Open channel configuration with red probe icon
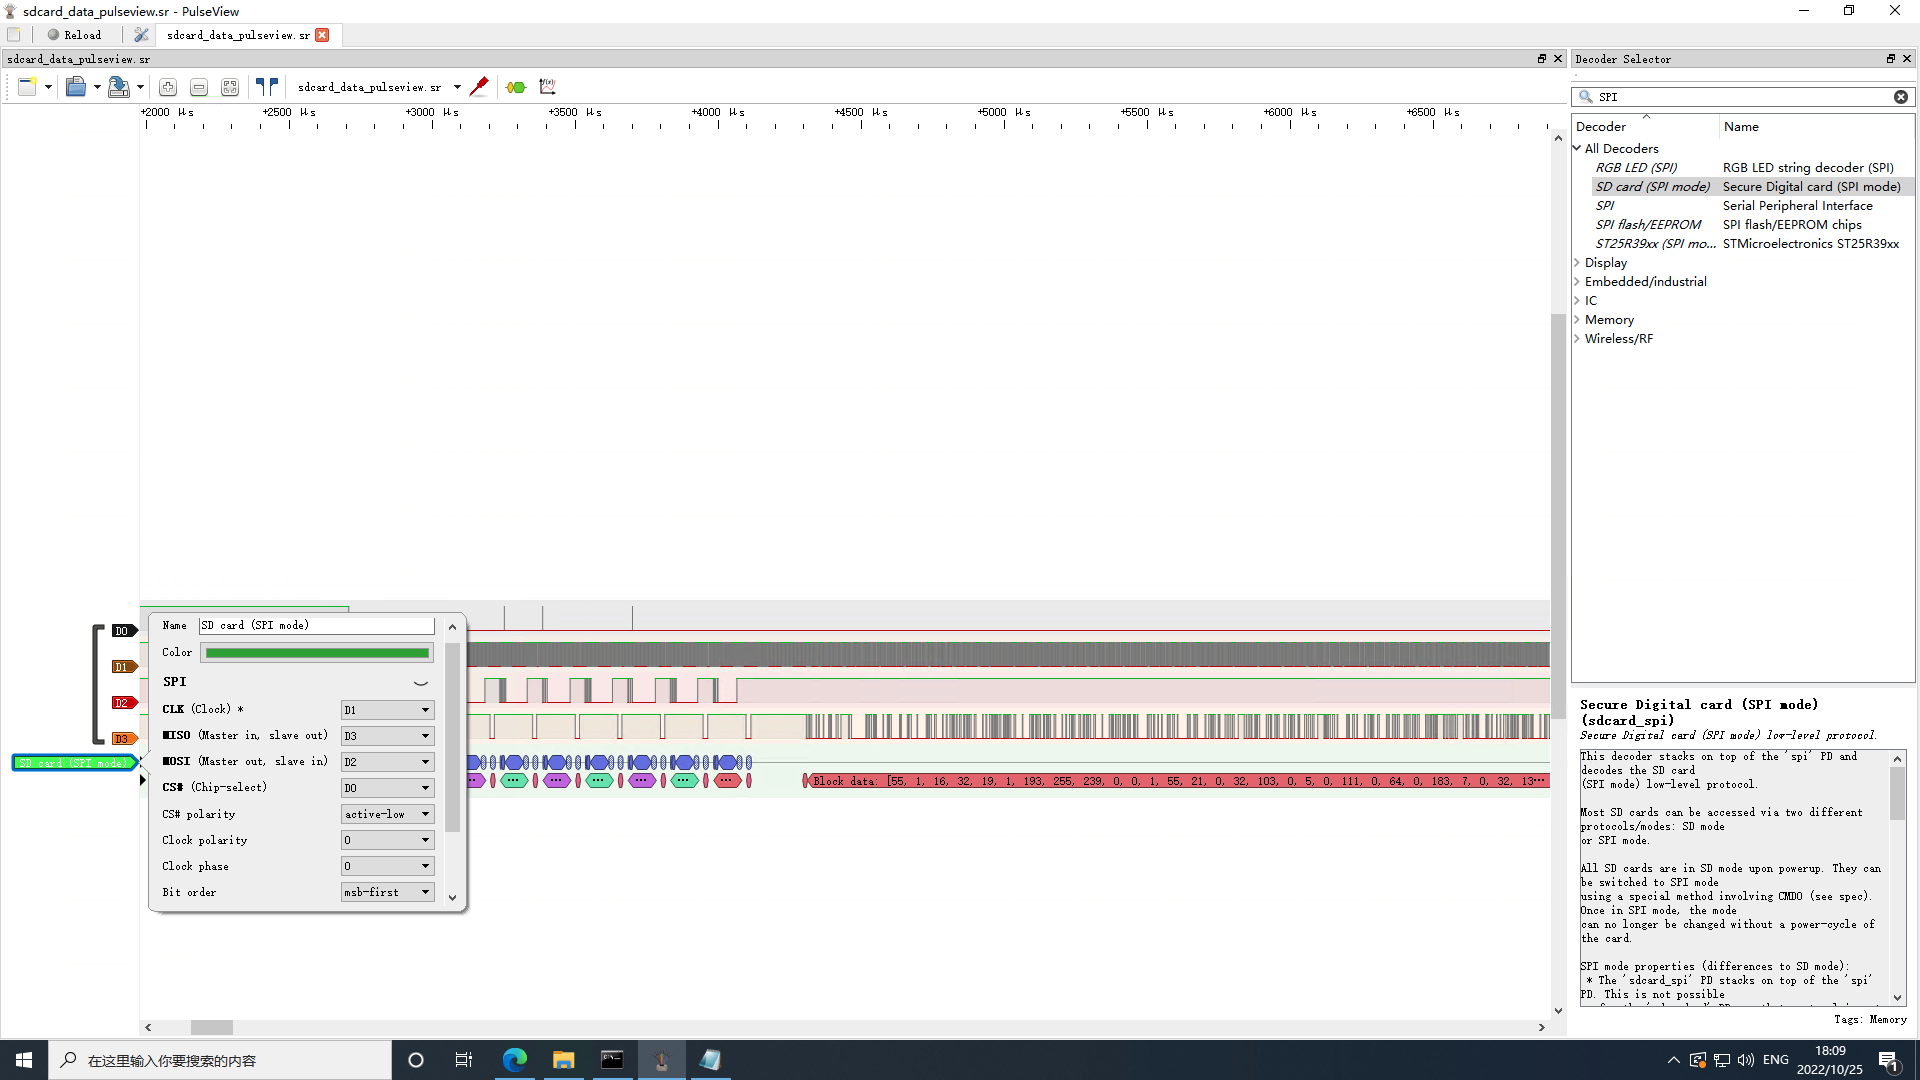Image resolution: width=1920 pixels, height=1080 pixels. pyautogui.click(x=479, y=87)
